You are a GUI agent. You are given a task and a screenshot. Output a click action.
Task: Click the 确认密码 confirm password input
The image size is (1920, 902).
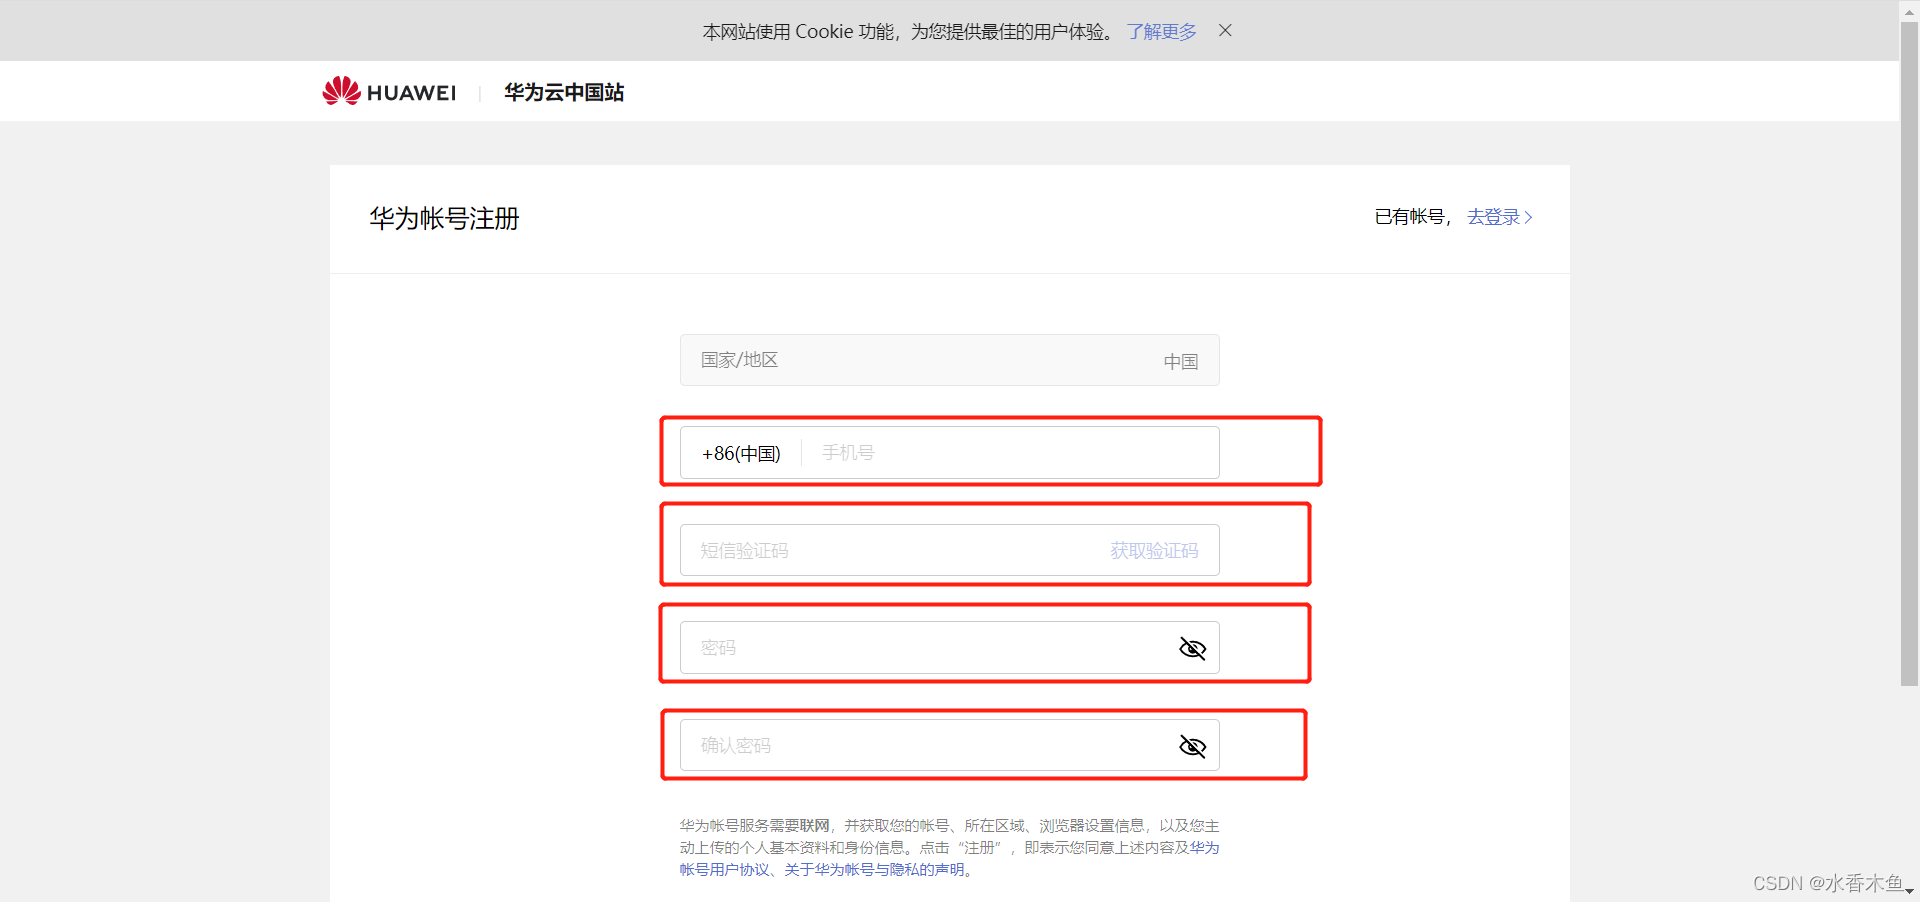[x=900, y=745]
